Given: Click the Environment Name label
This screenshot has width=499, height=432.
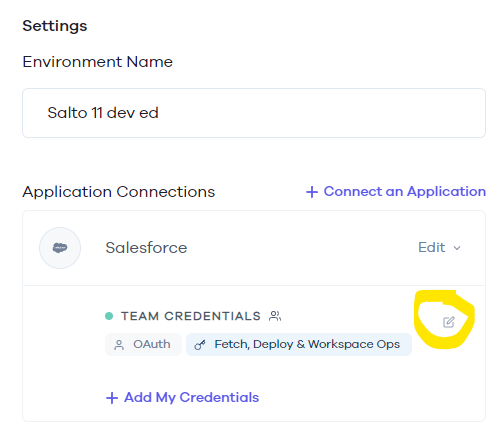Looking at the screenshot, I should (98, 62).
